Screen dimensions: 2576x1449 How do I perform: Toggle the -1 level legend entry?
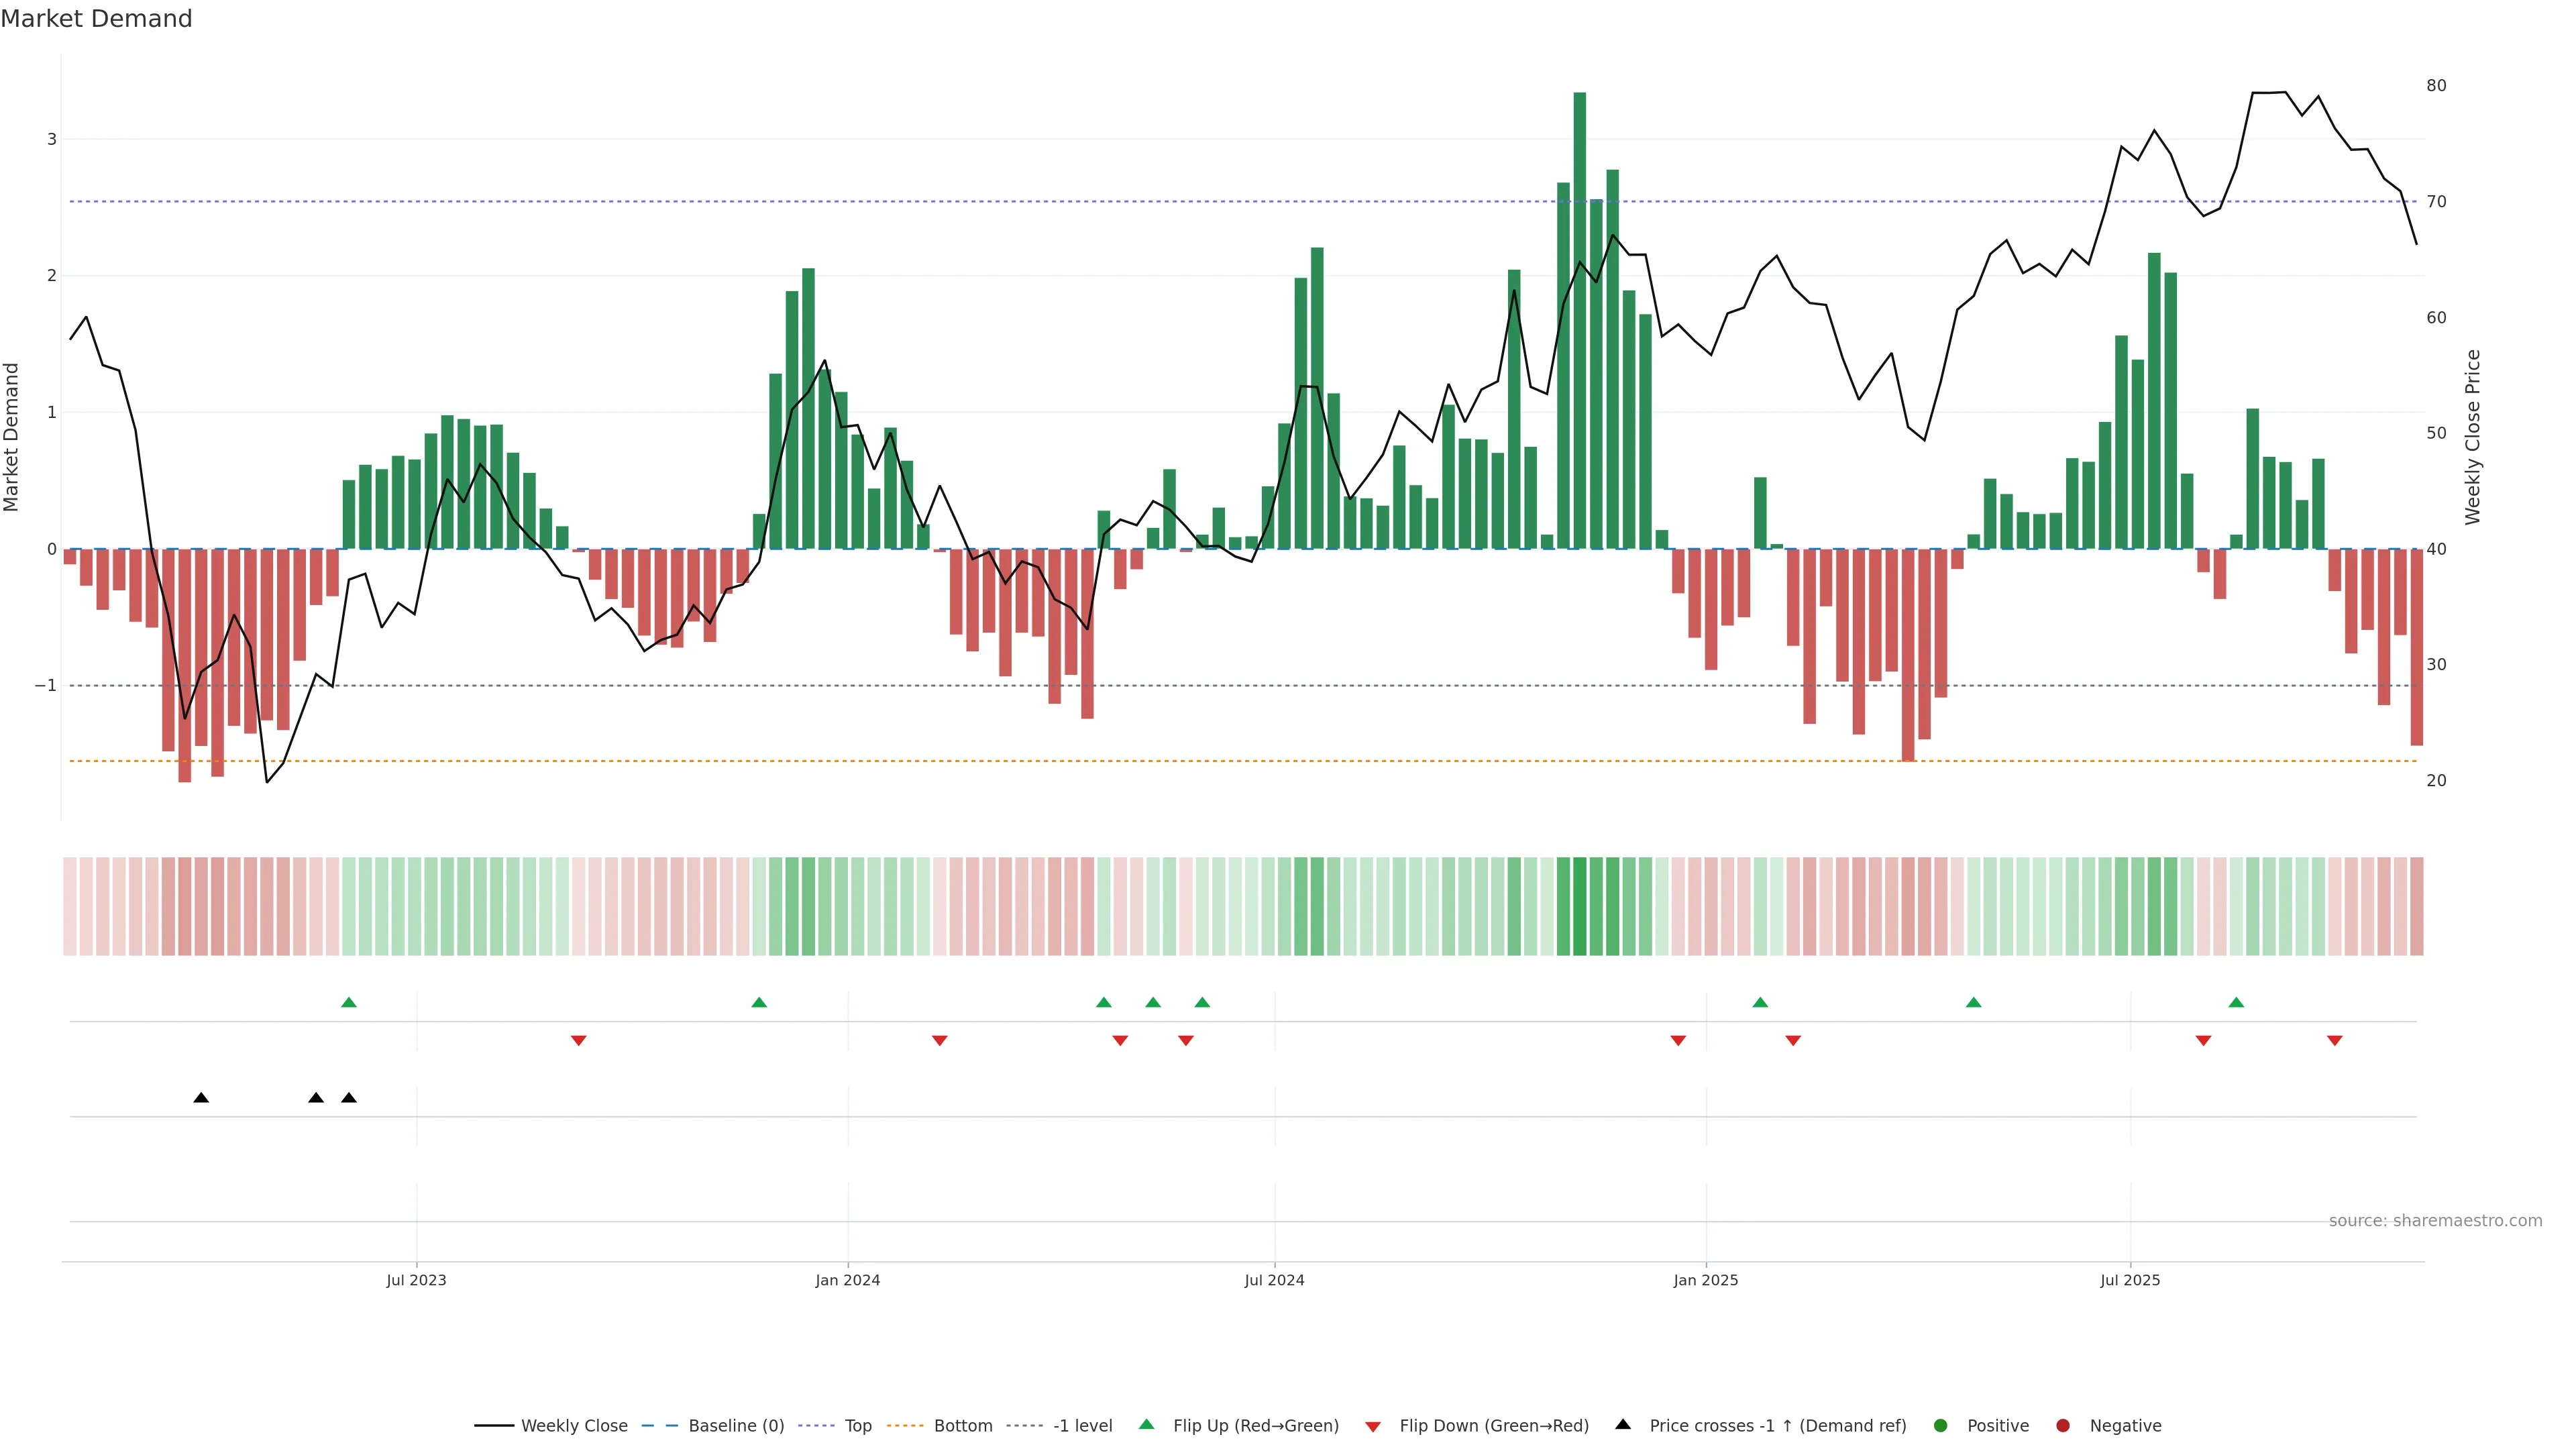(1082, 1425)
